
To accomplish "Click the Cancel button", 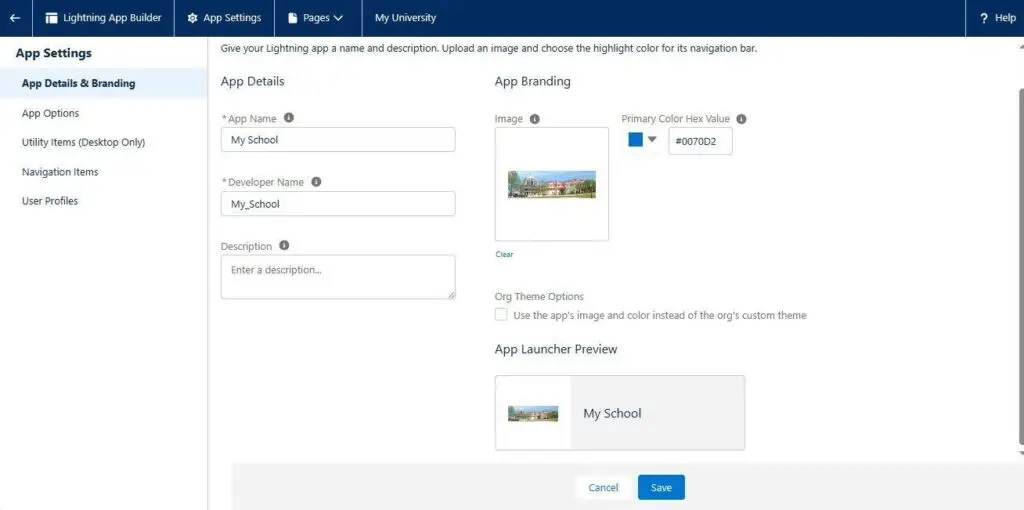I will (603, 488).
